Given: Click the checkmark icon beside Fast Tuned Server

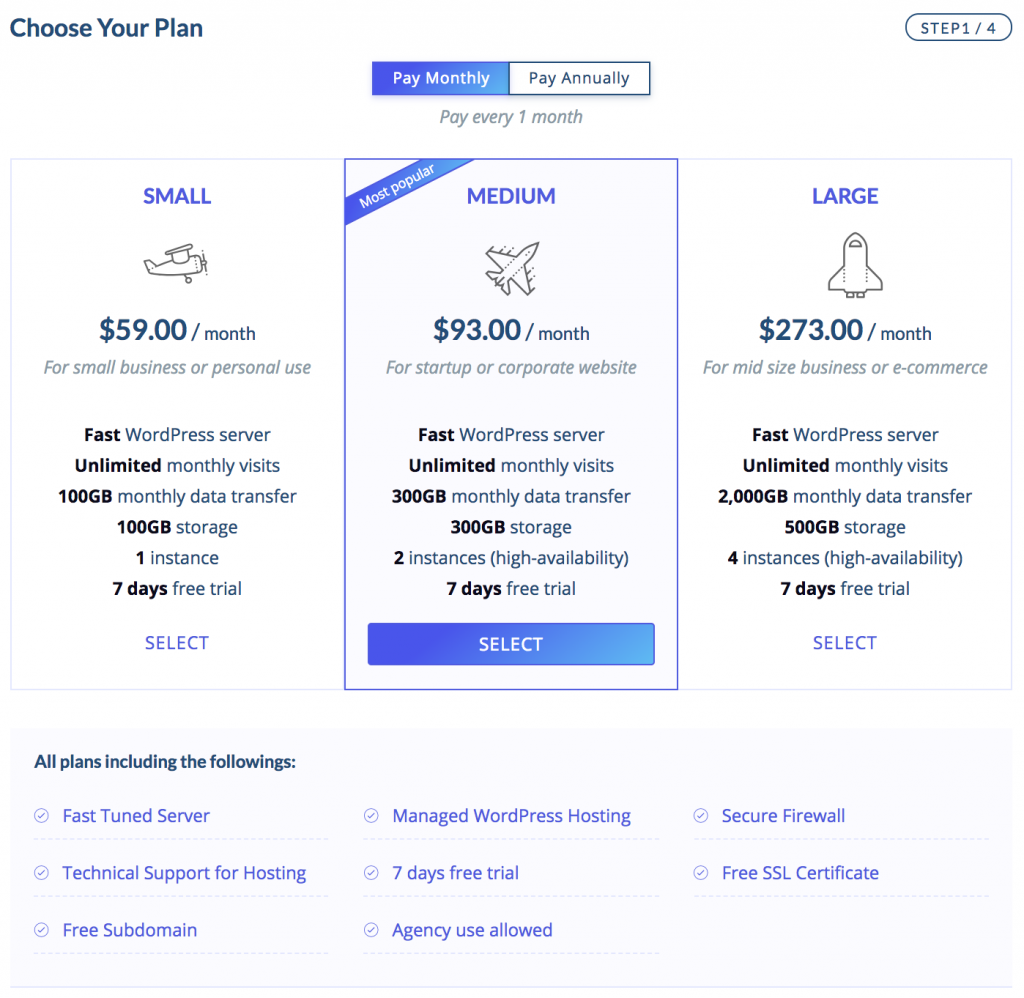Looking at the screenshot, I should pos(42,816).
